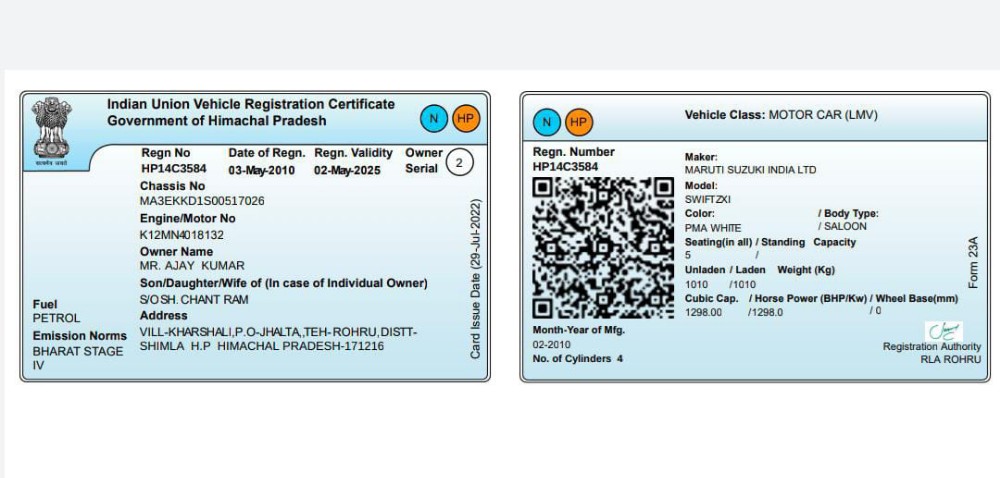The width and height of the screenshot is (1000, 478).
Task: Click the 'Registration Authority' text
Action: coord(932,347)
